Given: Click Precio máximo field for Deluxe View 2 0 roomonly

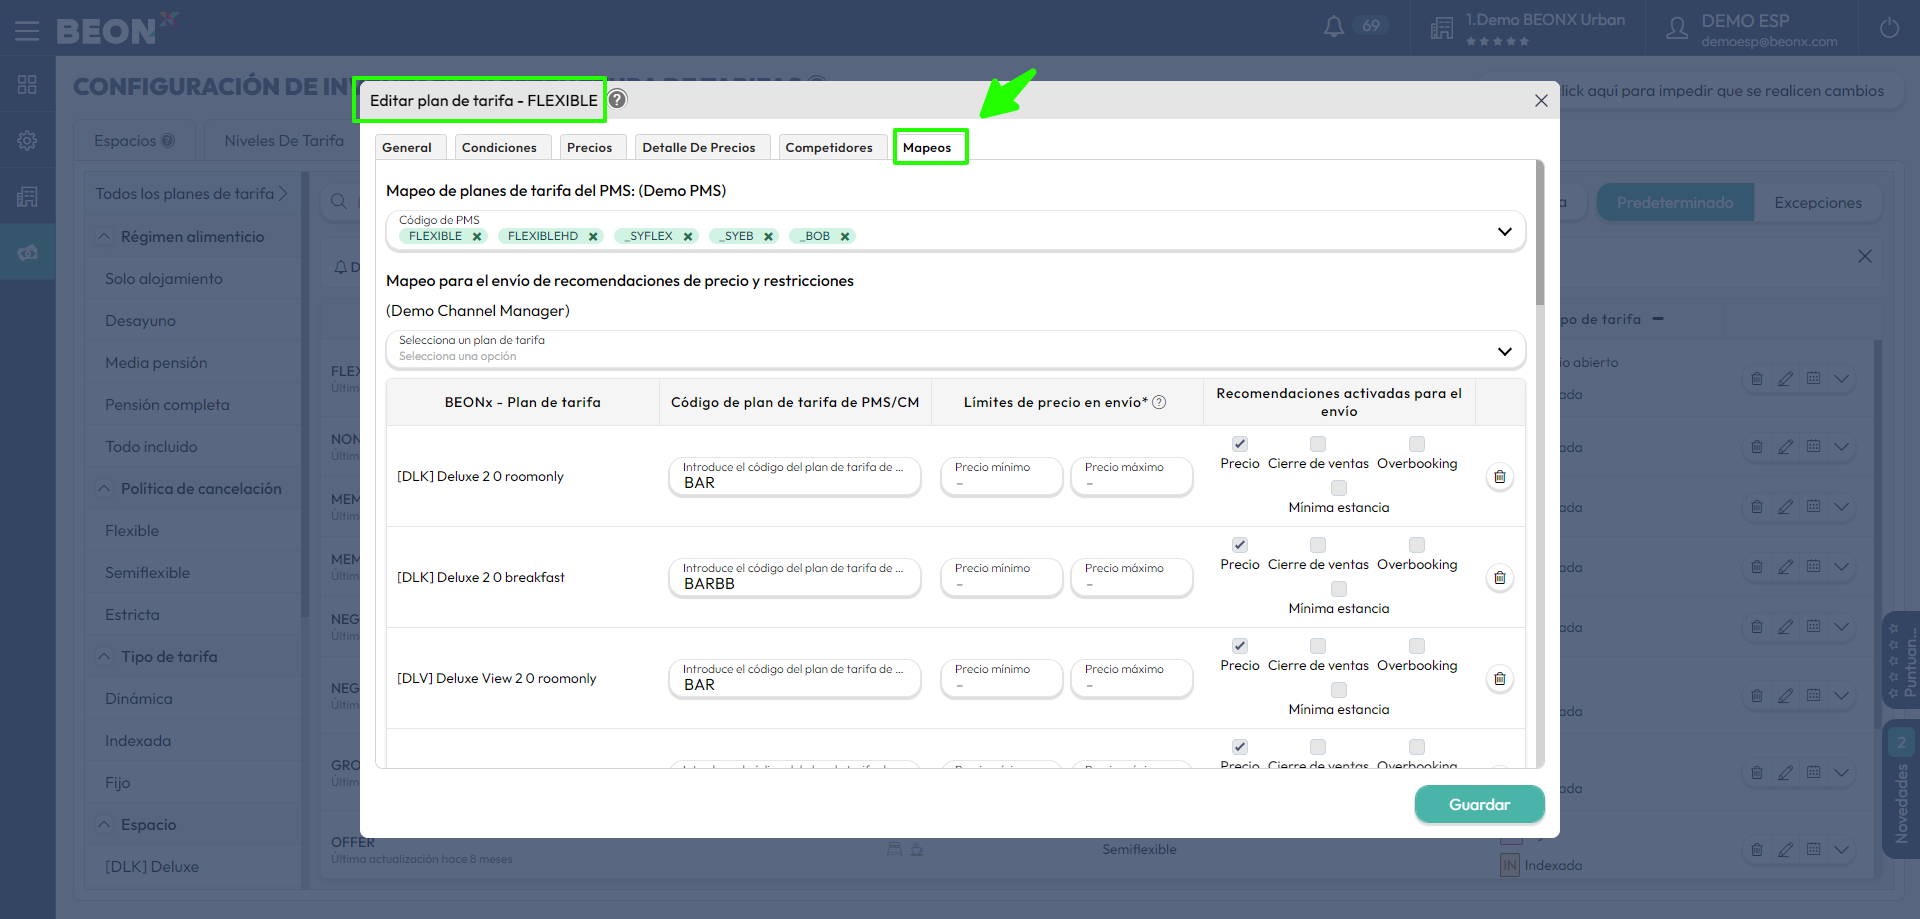Looking at the screenshot, I should click(x=1131, y=678).
